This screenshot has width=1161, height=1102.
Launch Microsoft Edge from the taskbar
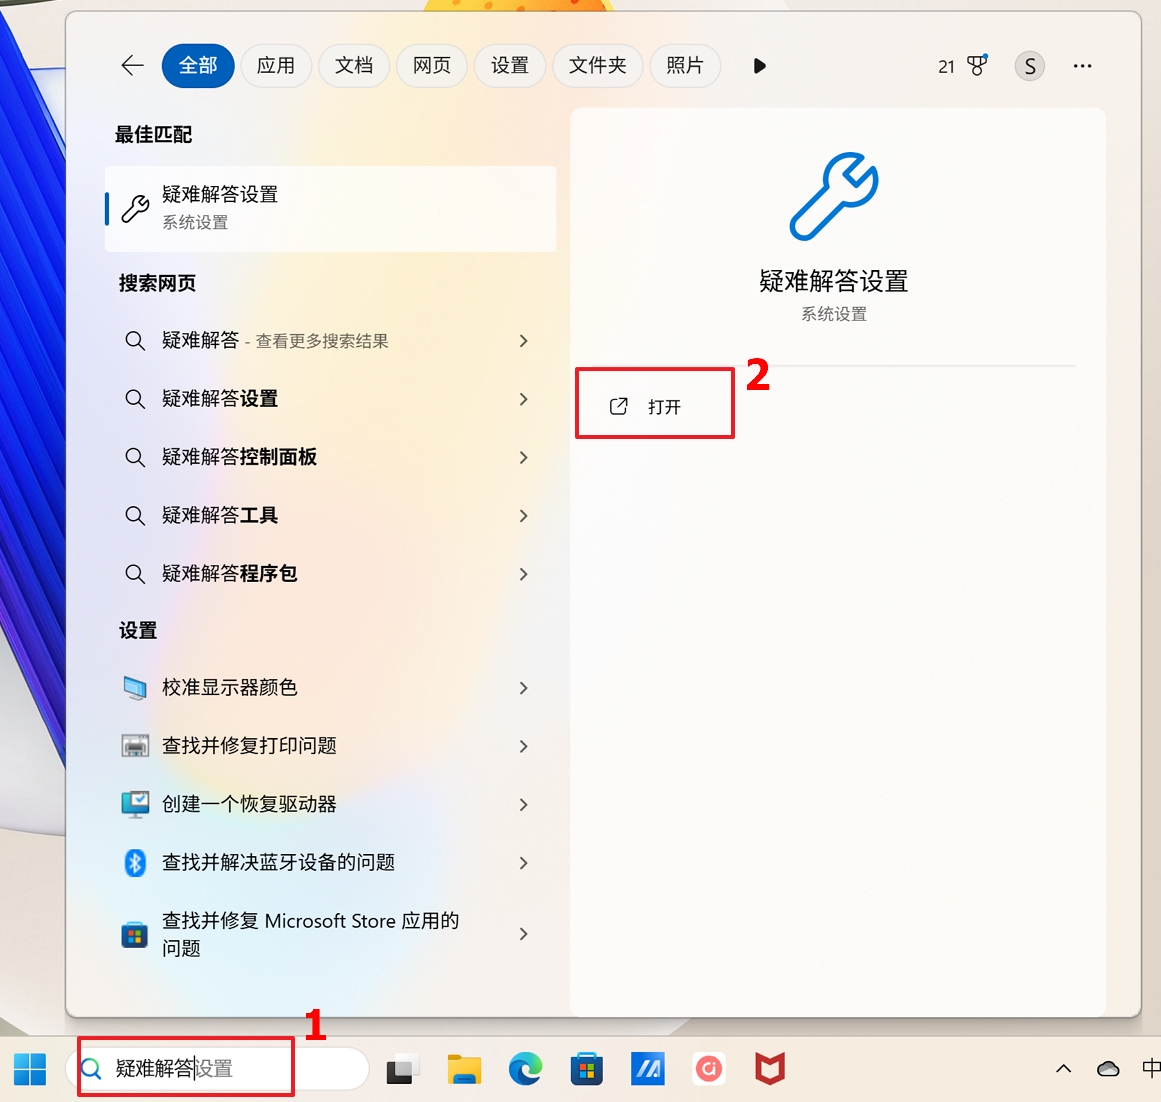point(525,1069)
